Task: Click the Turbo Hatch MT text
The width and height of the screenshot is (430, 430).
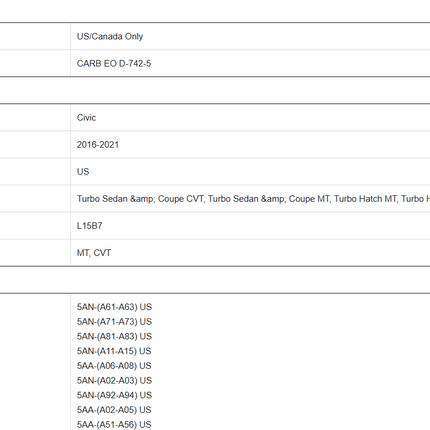Action: pos(365,199)
